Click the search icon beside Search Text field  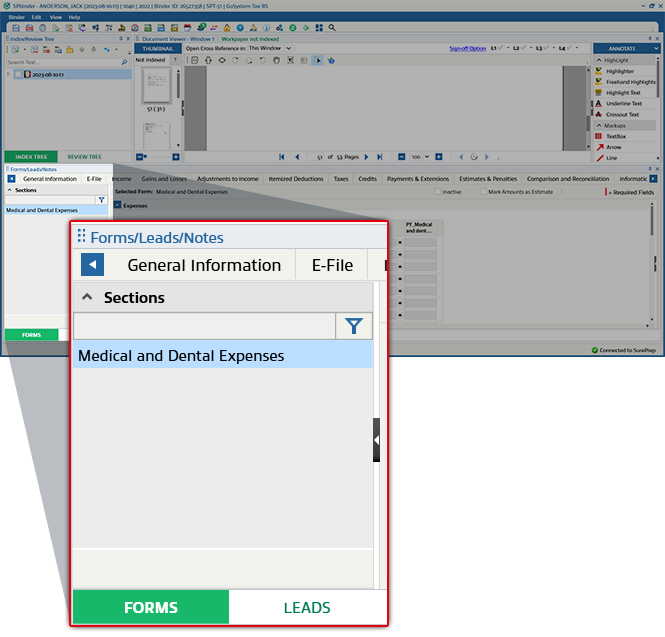pyautogui.click(x=124, y=62)
